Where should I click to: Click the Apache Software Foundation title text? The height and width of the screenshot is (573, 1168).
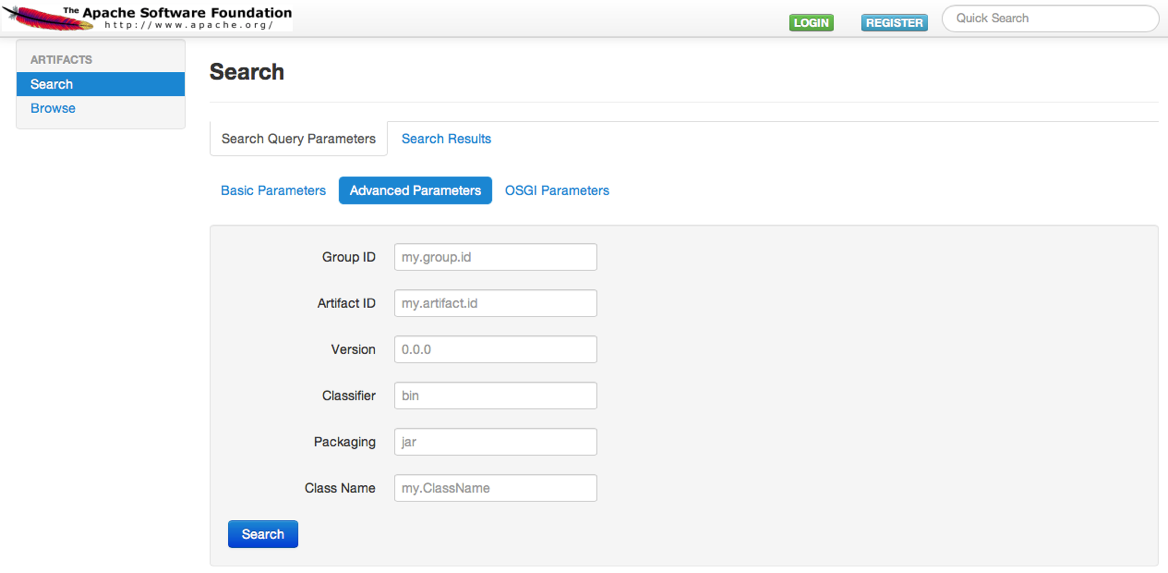pyautogui.click(x=185, y=13)
